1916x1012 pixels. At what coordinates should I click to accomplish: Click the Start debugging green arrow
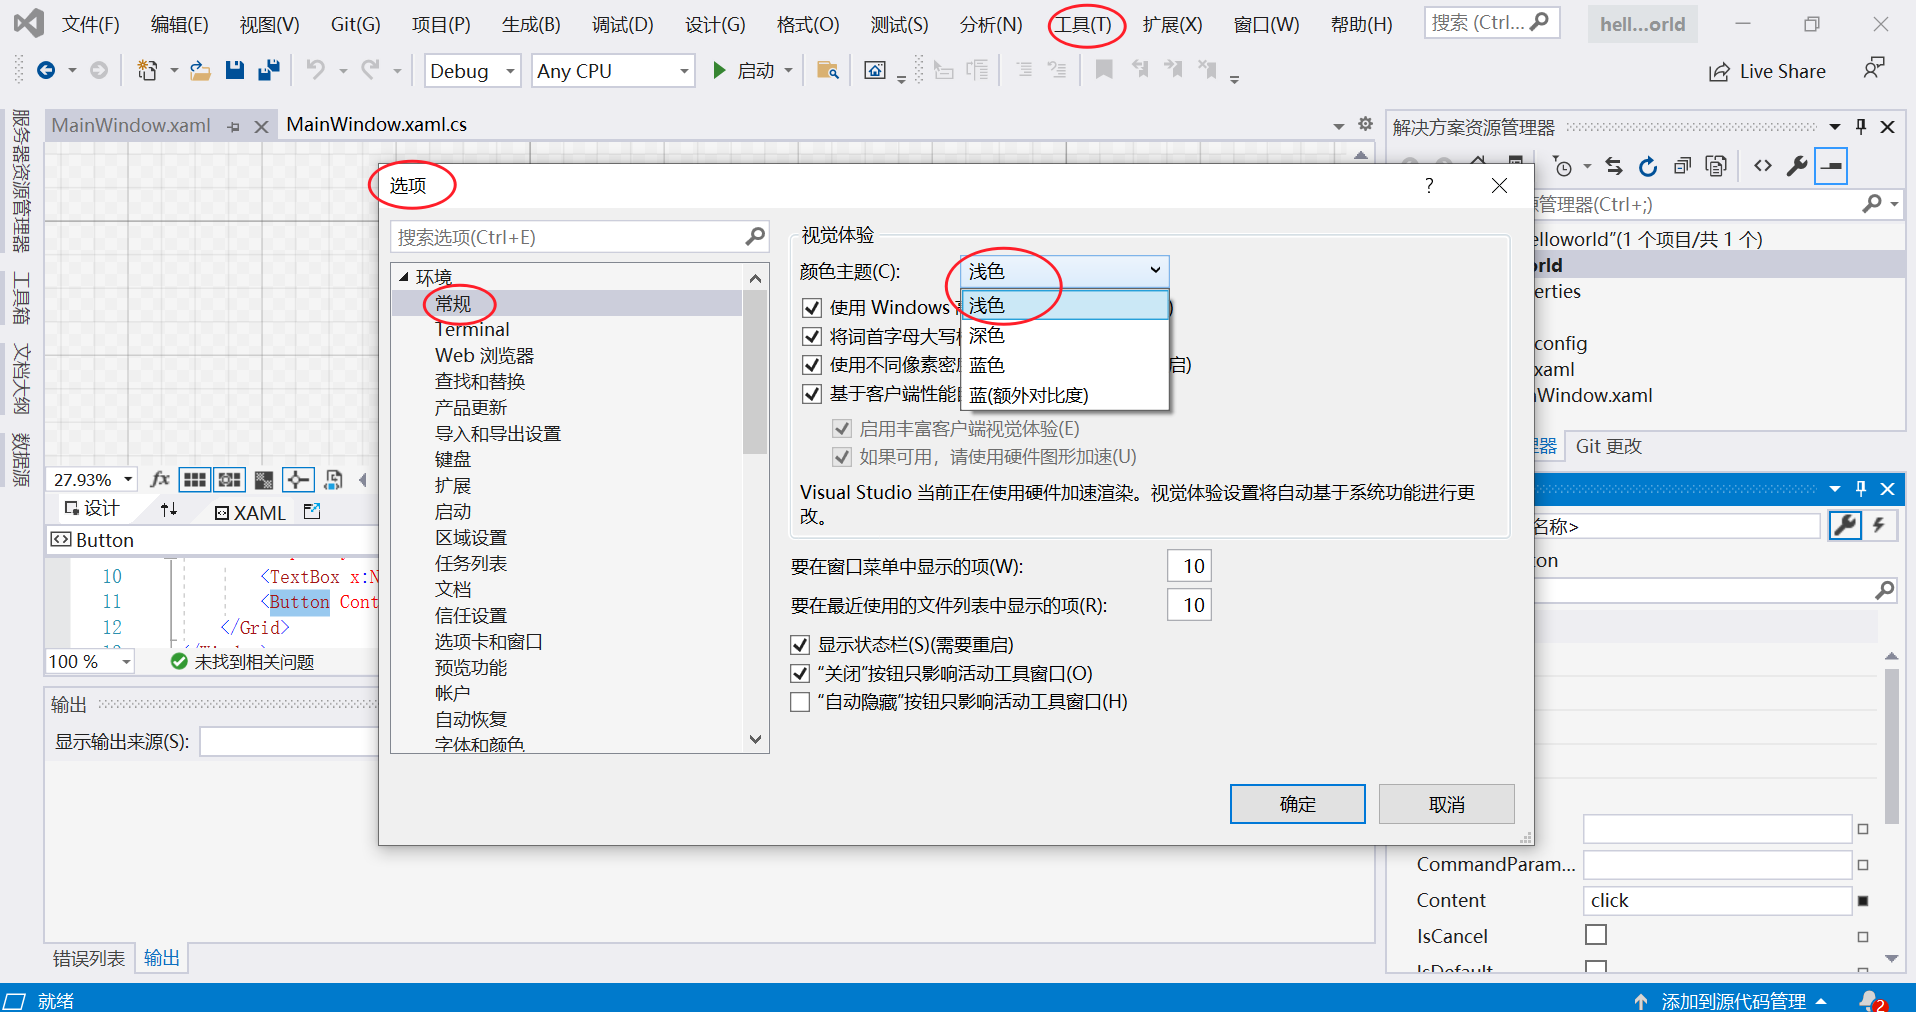tap(719, 70)
